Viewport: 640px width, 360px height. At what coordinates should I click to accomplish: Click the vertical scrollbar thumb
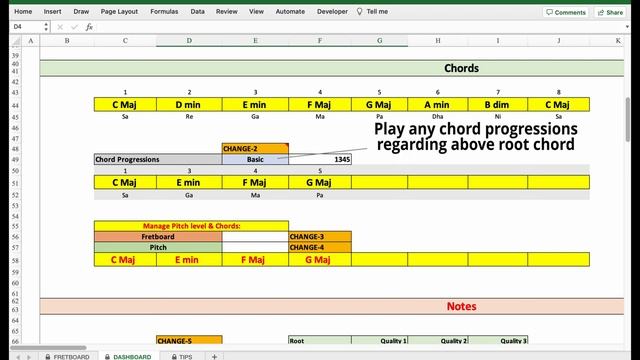(x=627, y=119)
